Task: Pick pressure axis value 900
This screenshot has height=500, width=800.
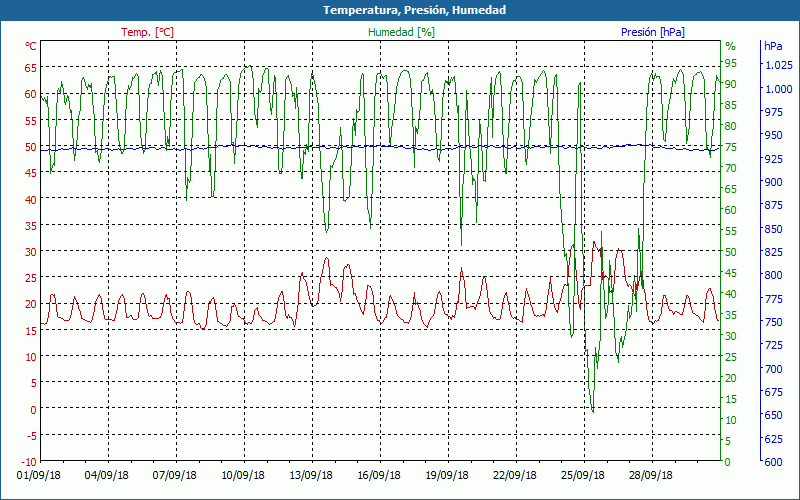Action: (774, 182)
